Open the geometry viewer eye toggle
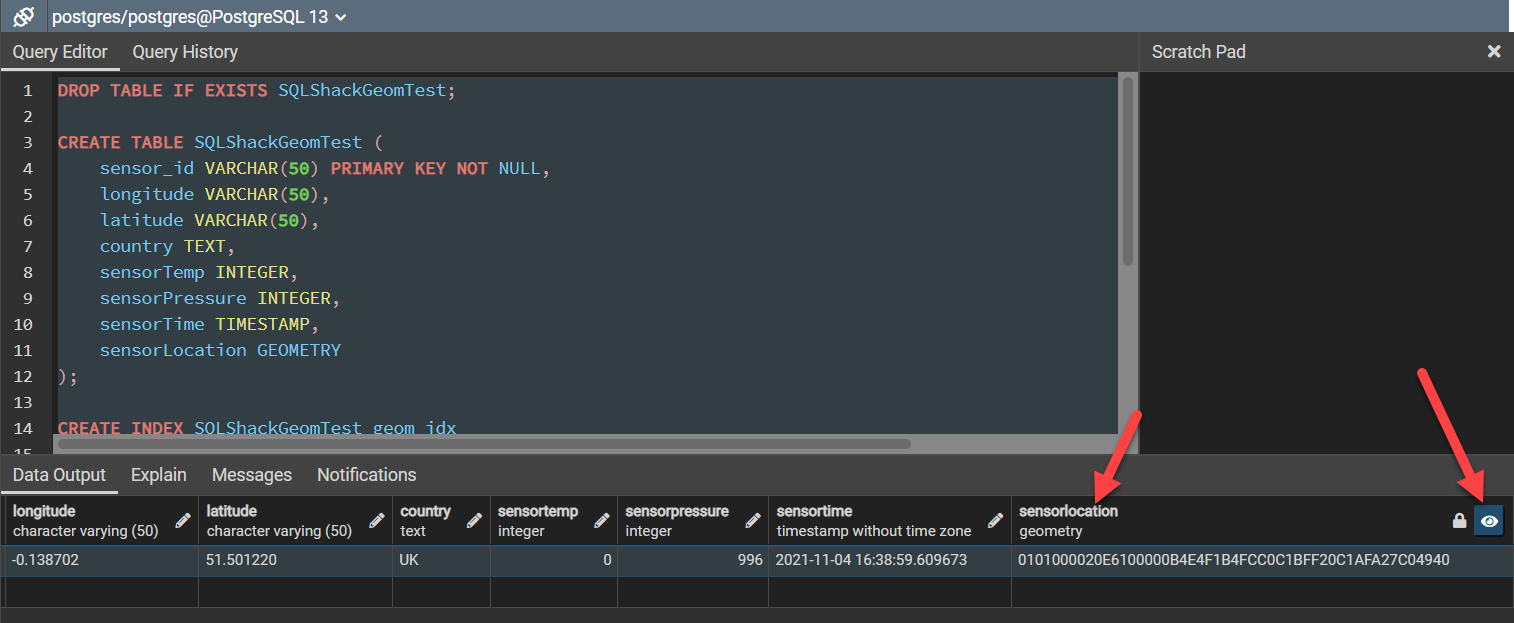The width and height of the screenshot is (1514, 623). click(x=1489, y=520)
